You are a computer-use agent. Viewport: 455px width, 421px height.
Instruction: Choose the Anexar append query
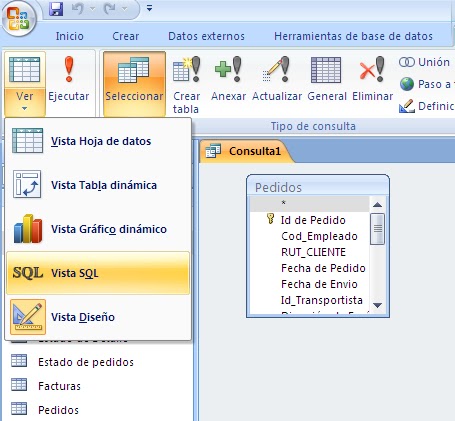[x=228, y=79]
